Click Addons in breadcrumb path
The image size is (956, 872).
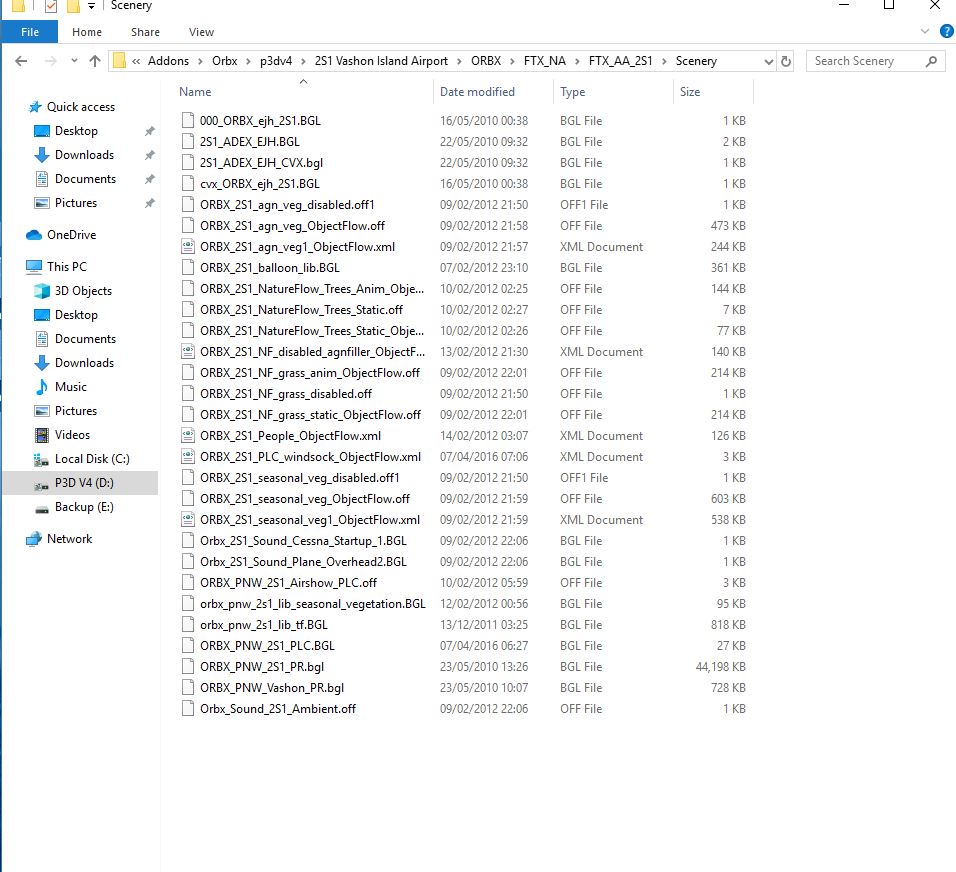pyautogui.click(x=168, y=61)
